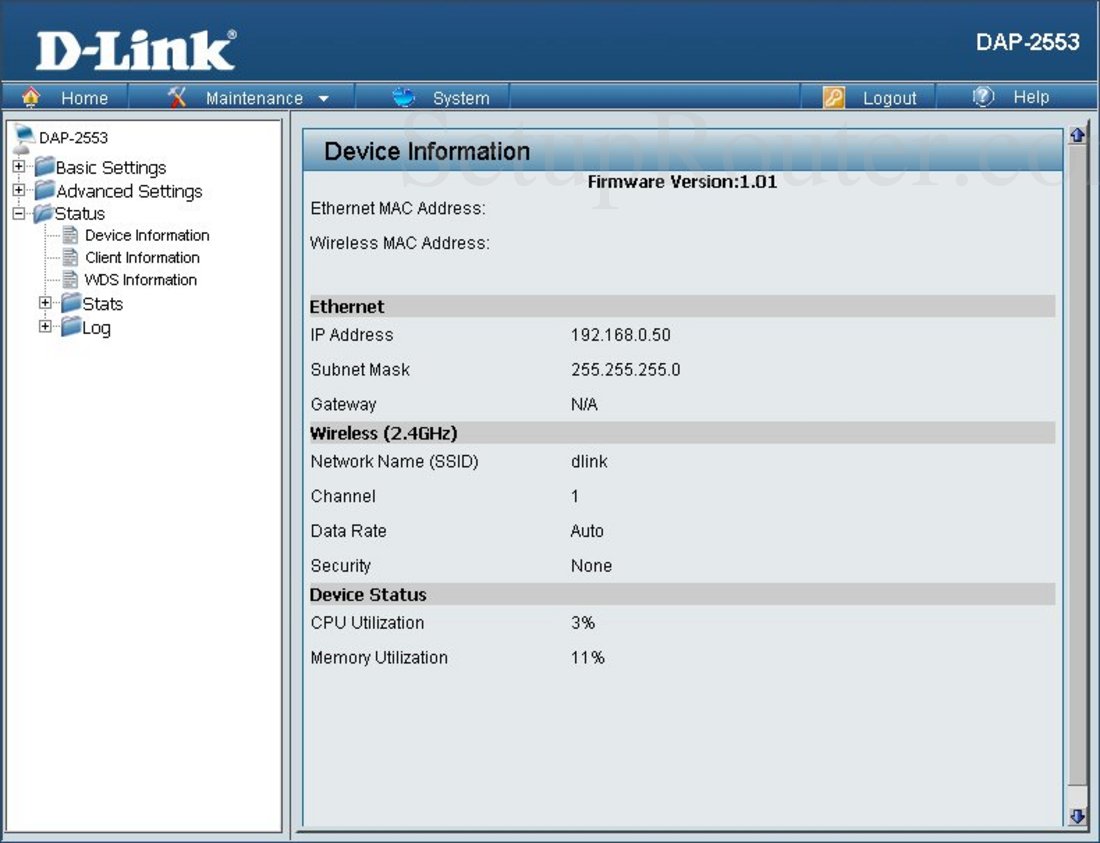
Task: Click the Maintenance tools icon
Action: pos(177,96)
